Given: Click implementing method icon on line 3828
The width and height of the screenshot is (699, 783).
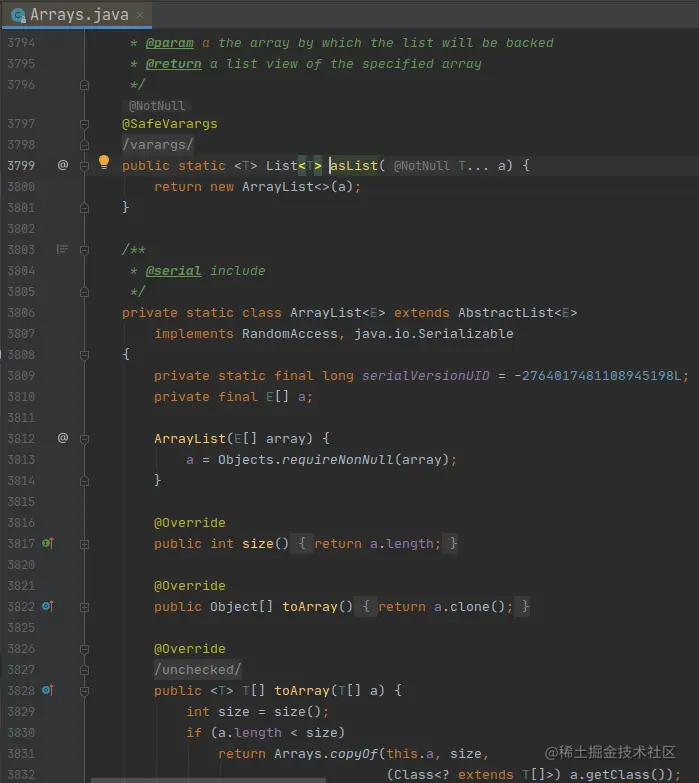Looking at the screenshot, I should 48,690.
